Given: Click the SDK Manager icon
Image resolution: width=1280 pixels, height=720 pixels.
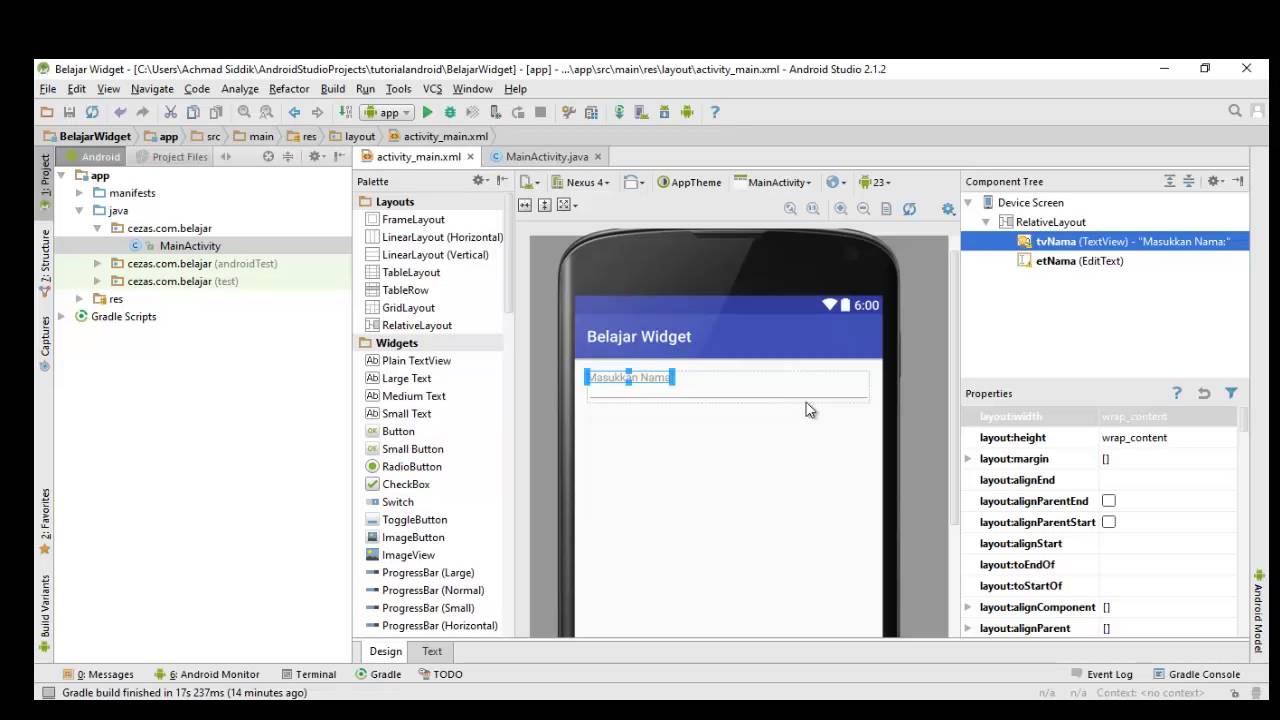Looking at the screenshot, I should tap(664, 112).
